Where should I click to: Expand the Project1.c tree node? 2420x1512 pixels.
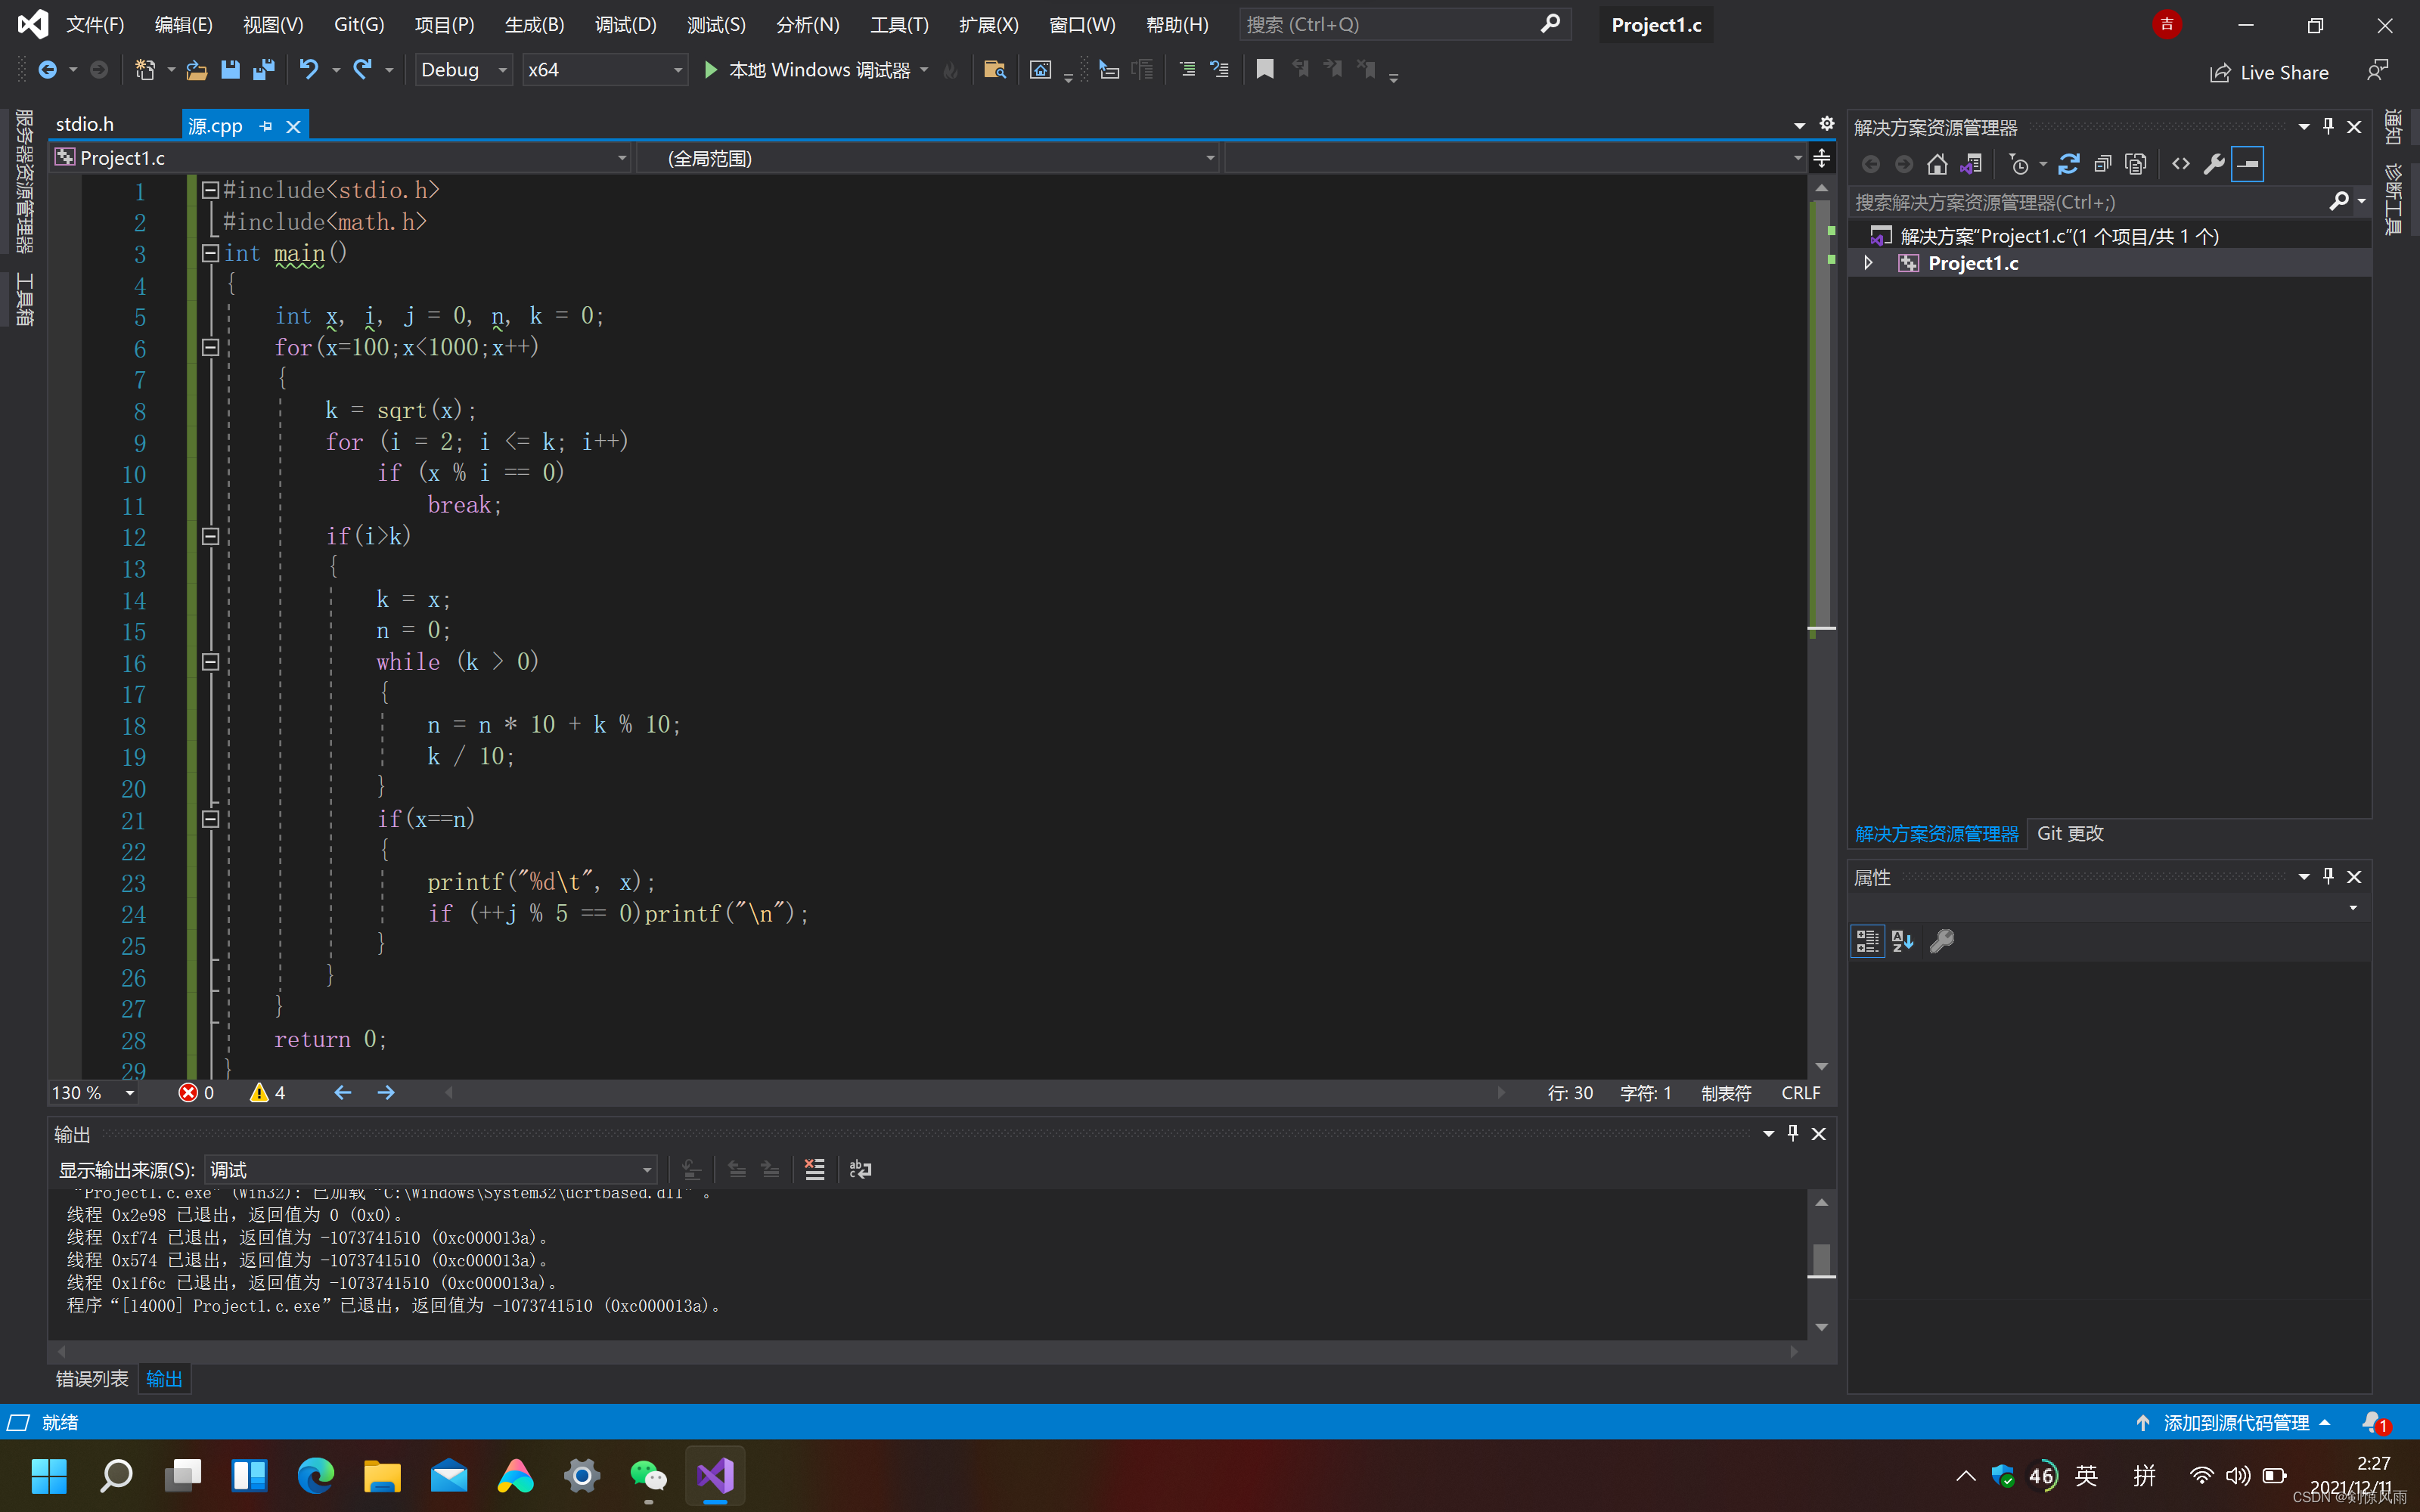point(1867,263)
